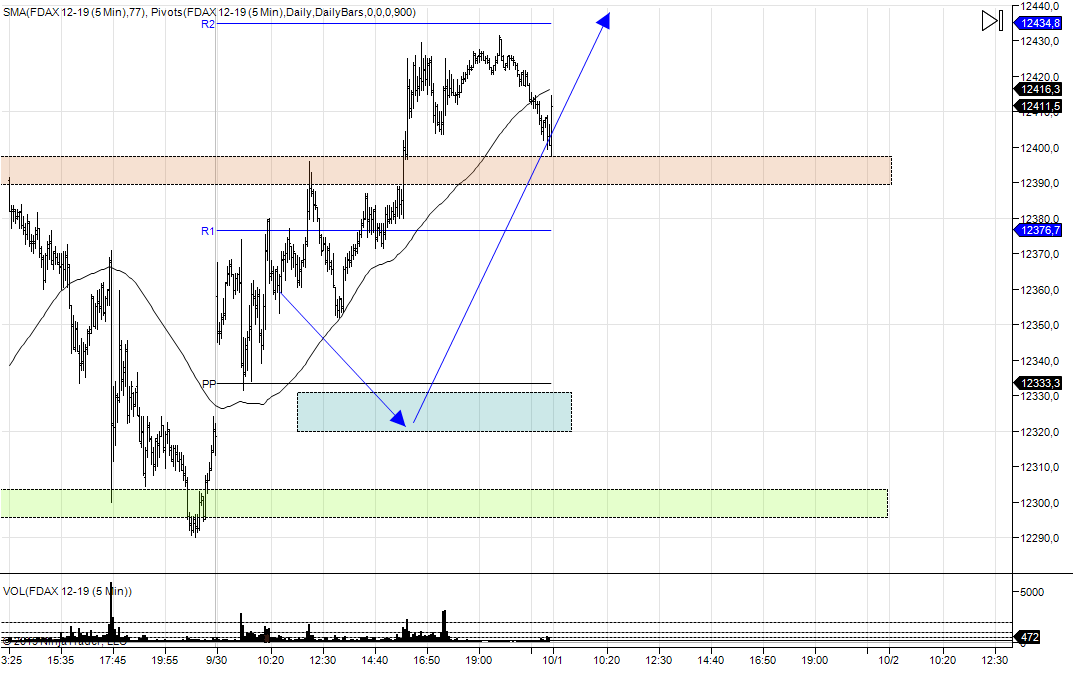
Task: Click the 12411,5 SMA price marker
Action: (x=1042, y=106)
